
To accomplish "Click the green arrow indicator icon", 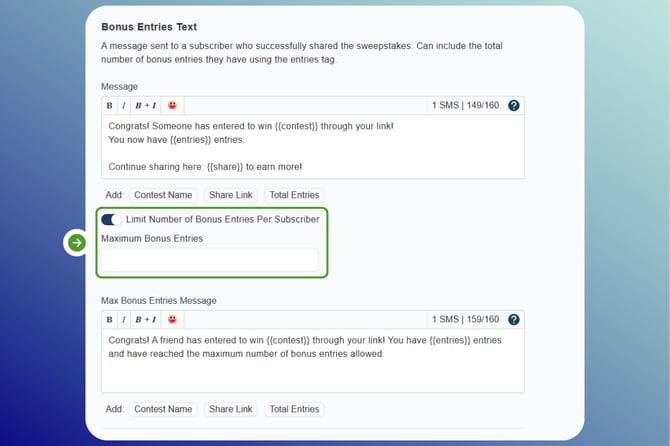I will pyautogui.click(x=77, y=242).
